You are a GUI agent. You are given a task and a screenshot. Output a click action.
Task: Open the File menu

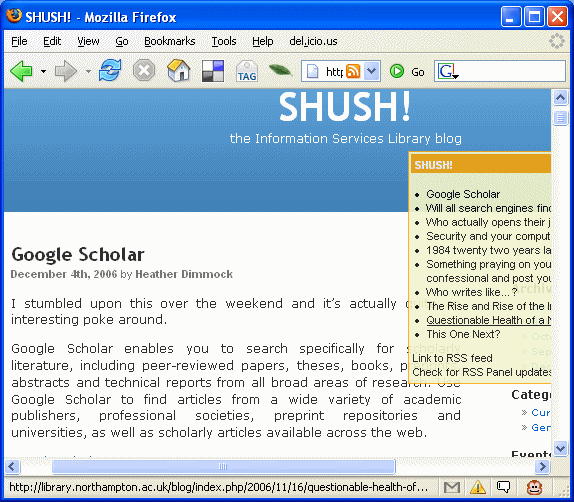19,41
